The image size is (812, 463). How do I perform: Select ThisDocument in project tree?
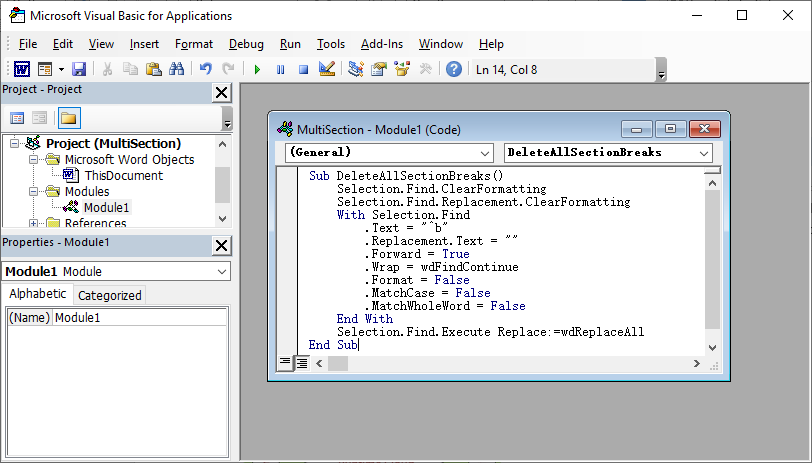click(123, 176)
